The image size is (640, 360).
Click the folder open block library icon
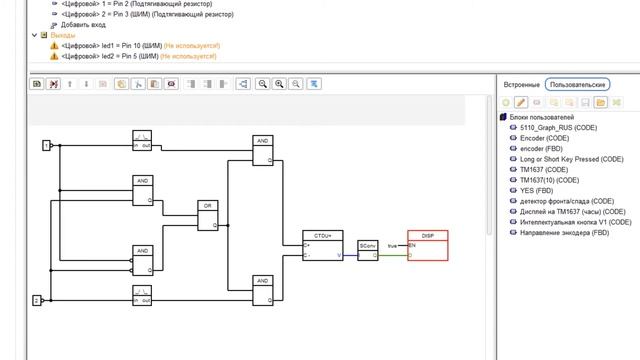pyautogui.click(x=601, y=102)
